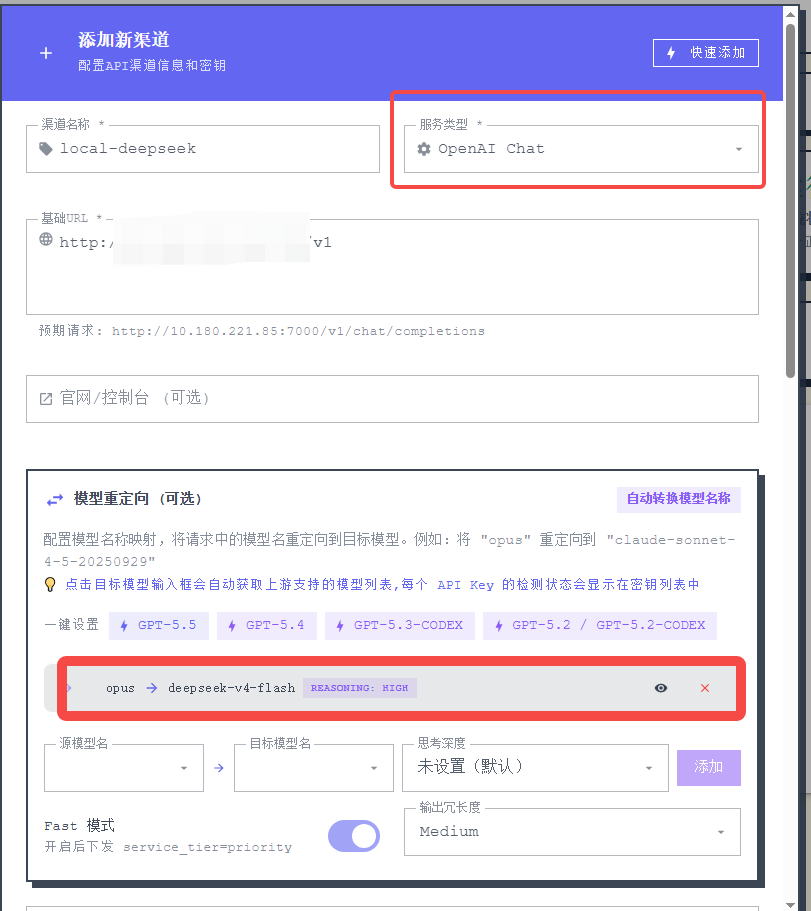The image size is (811, 911).
Task: Apply the GPT-5.4 one-click preset
Action: pyautogui.click(x=267, y=626)
